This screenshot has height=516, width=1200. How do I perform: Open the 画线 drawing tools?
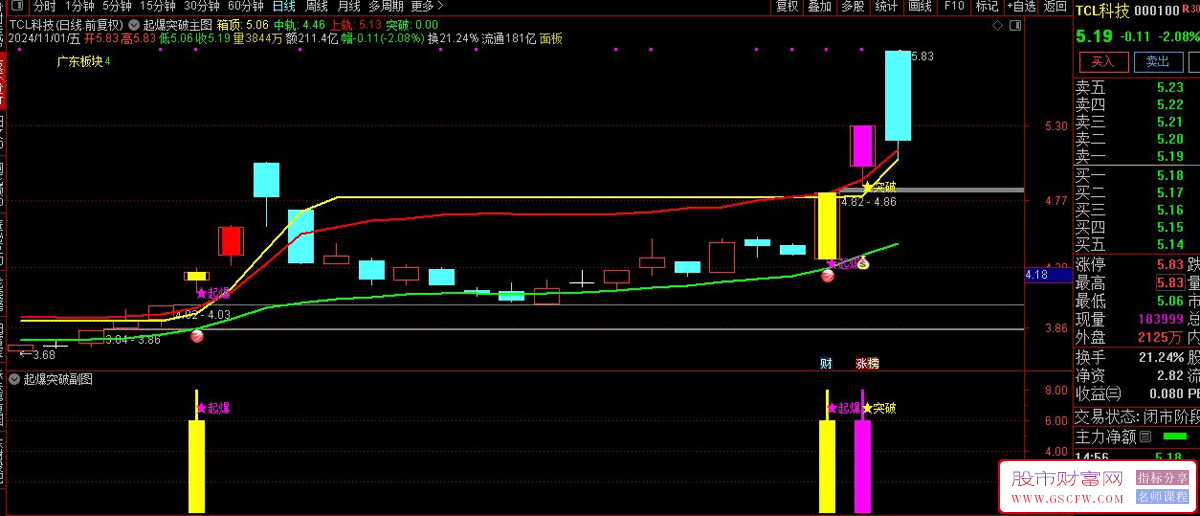coord(919,6)
